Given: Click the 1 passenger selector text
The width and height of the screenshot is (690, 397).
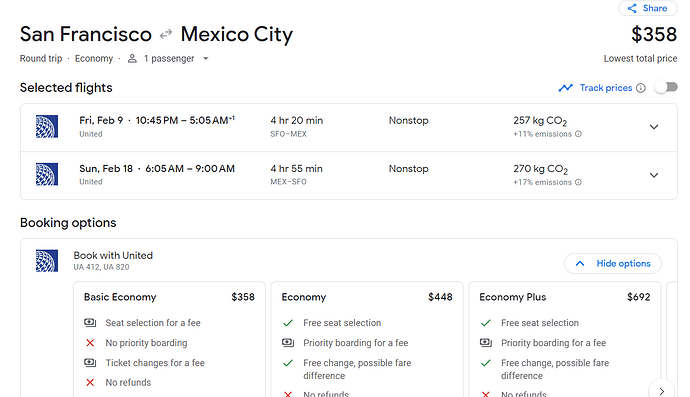Looking at the screenshot, I should click(x=169, y=59).
